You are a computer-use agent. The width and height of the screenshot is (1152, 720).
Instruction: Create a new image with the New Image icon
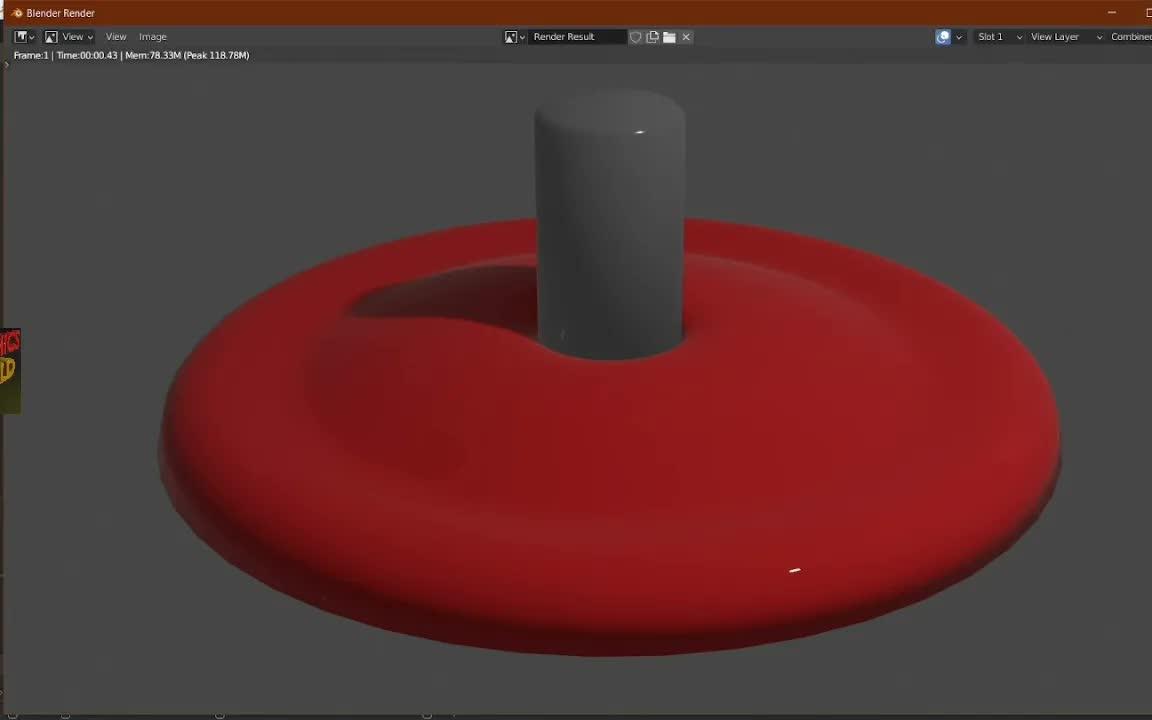coord(652,36)
